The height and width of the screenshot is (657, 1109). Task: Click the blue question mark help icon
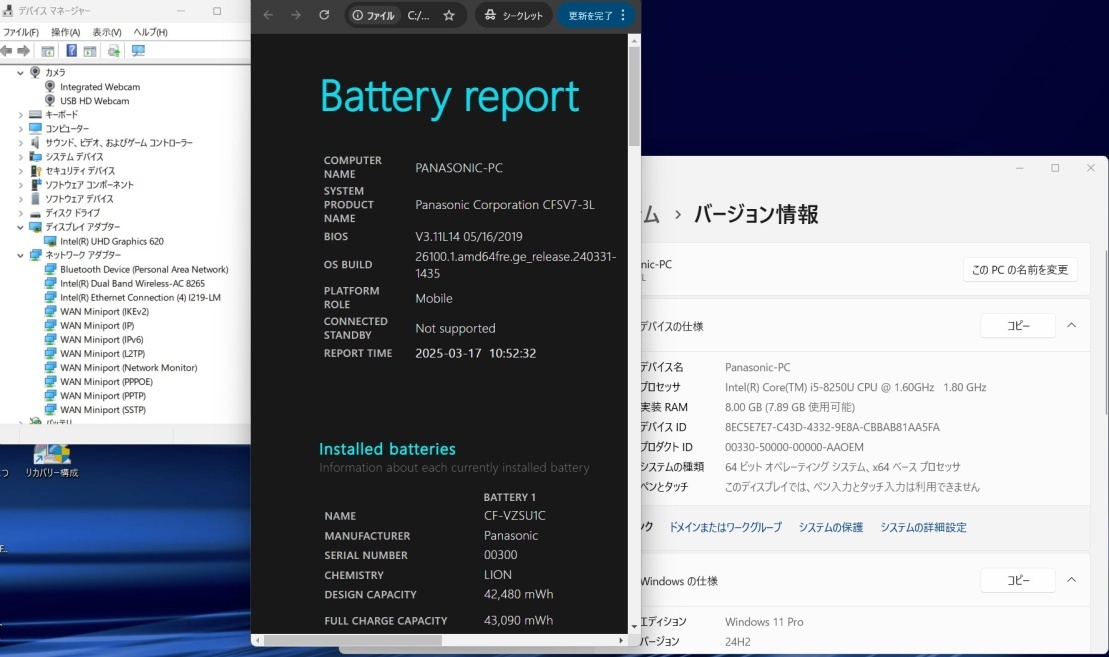(x=71, y=51)
